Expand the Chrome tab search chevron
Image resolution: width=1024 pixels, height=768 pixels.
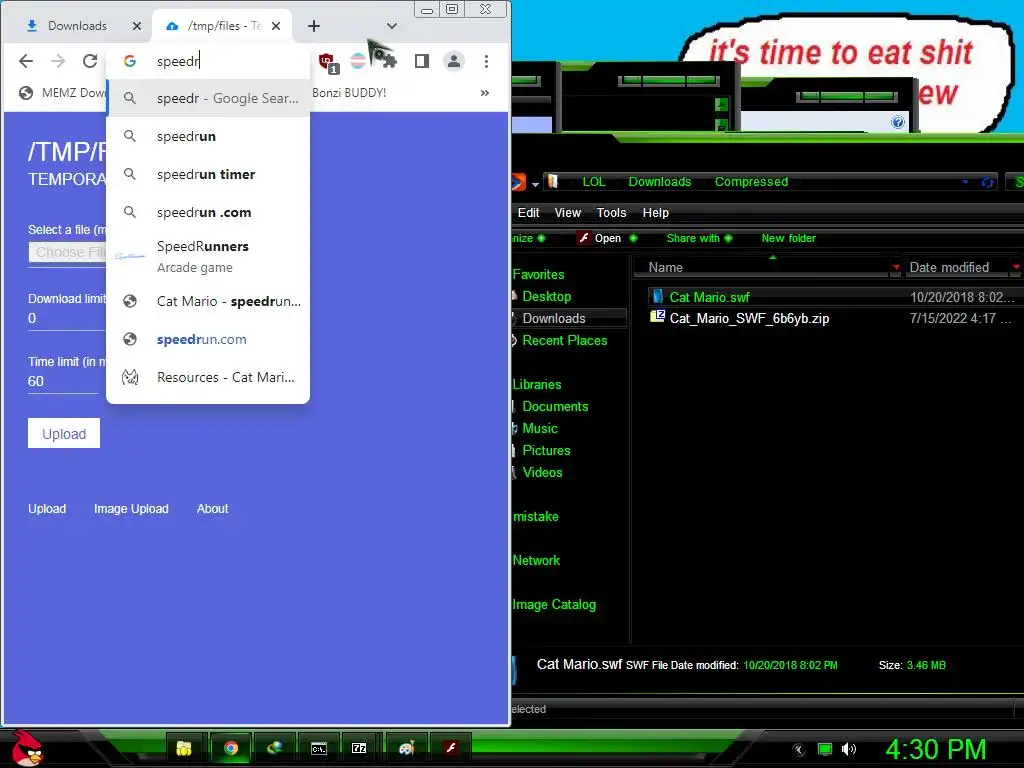tap(392, 26)
